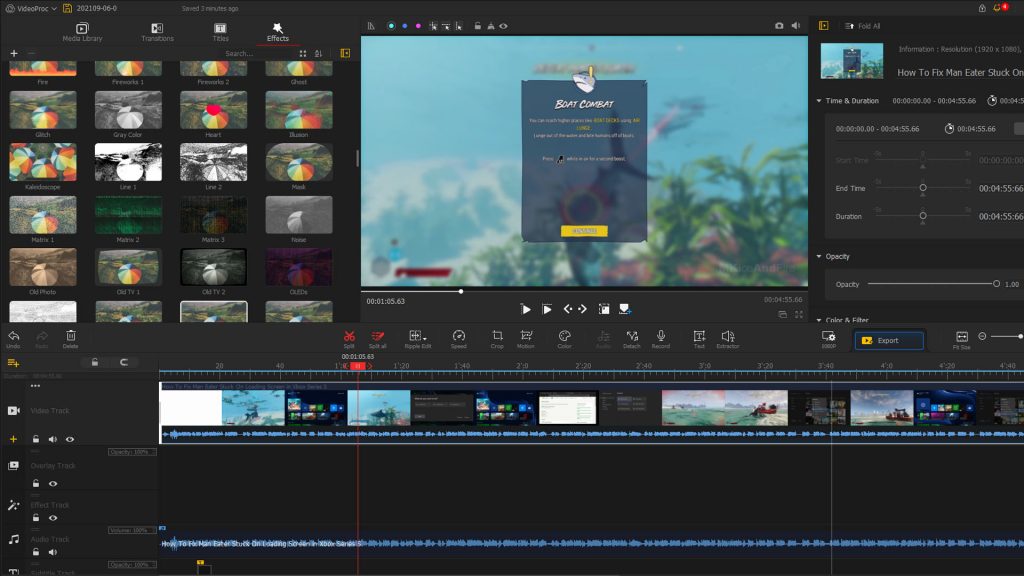Click the notification bell icon

pos(998,8)
